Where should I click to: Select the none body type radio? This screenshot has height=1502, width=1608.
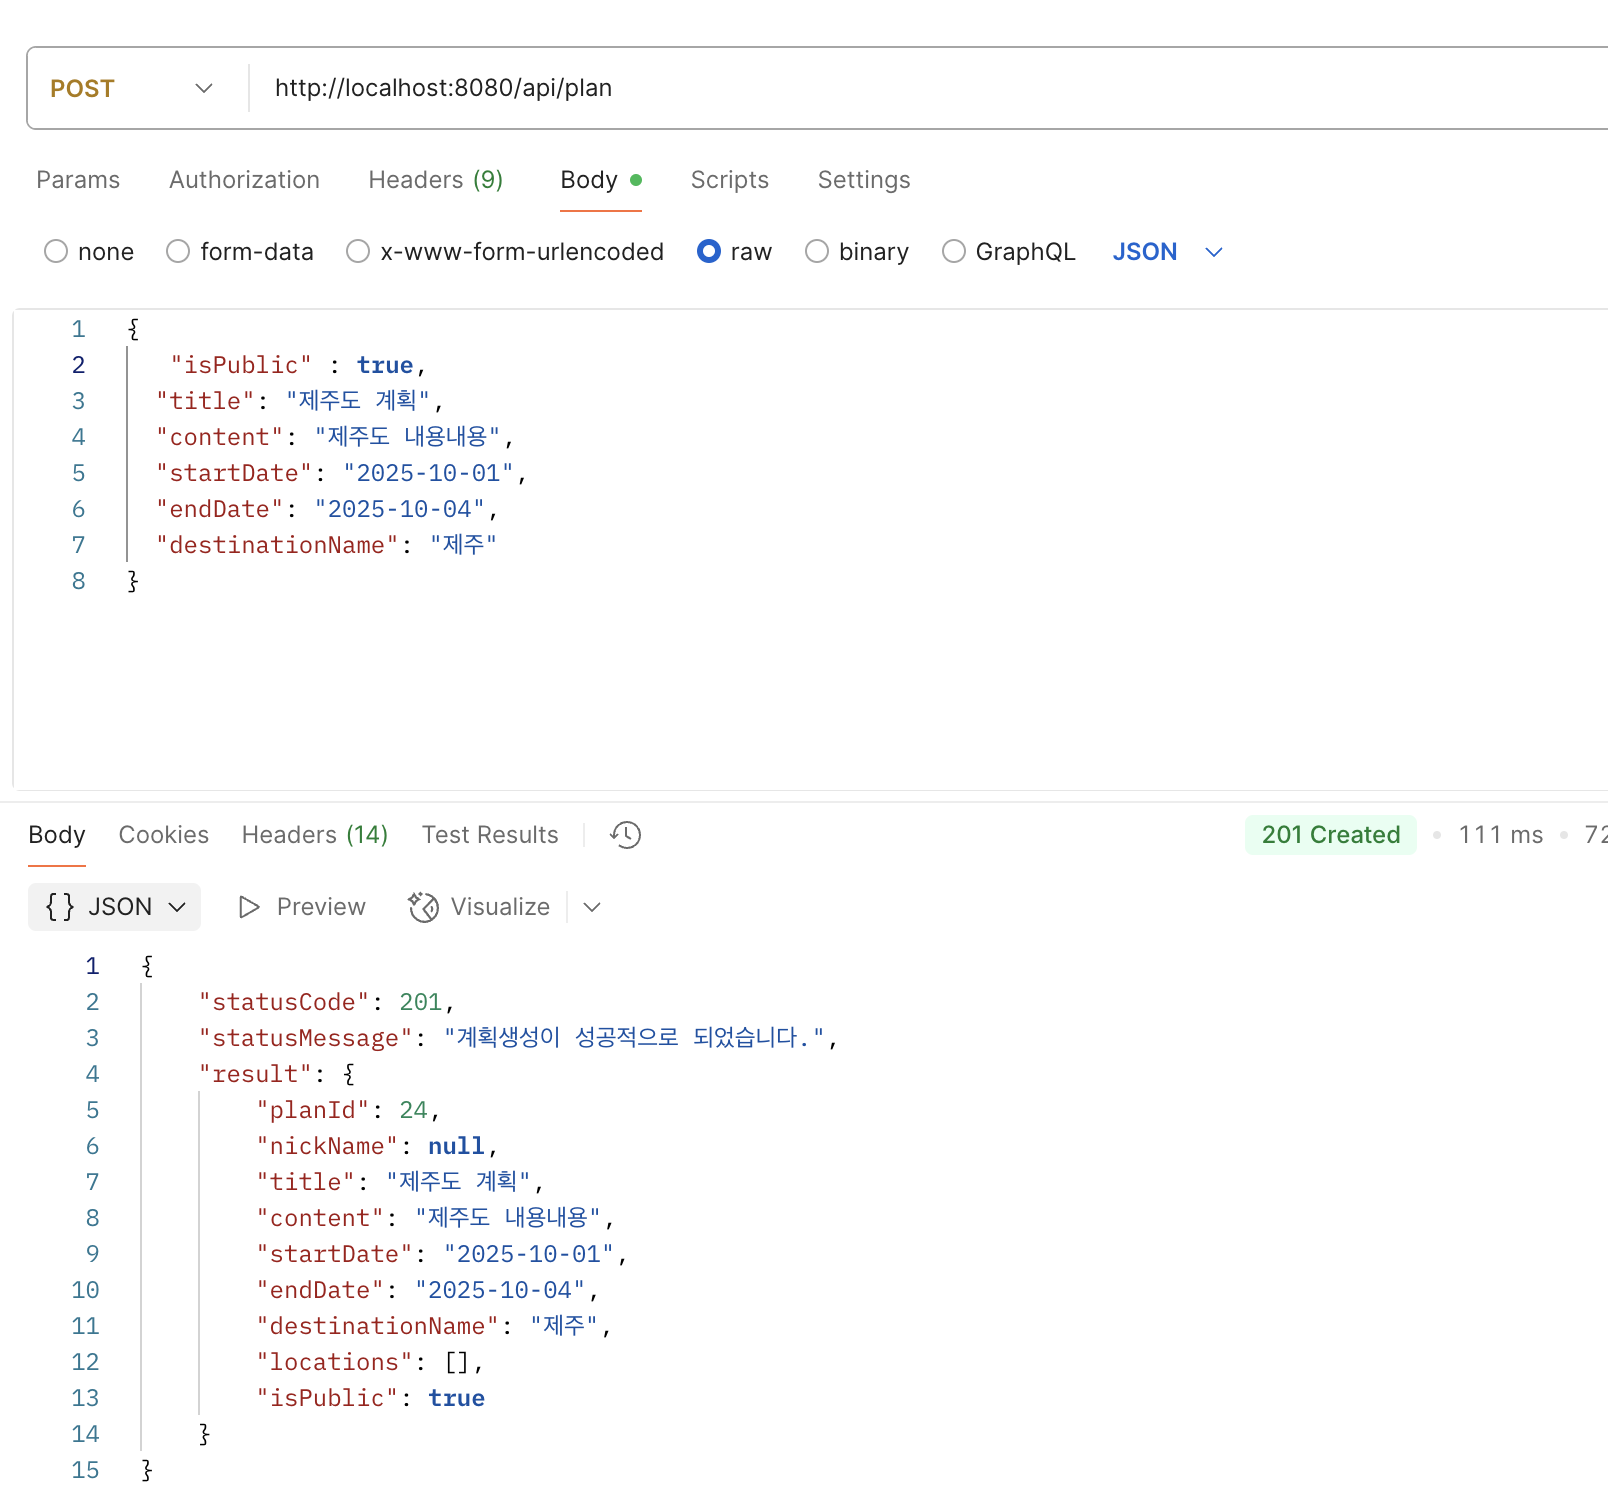tap(56, 252)
